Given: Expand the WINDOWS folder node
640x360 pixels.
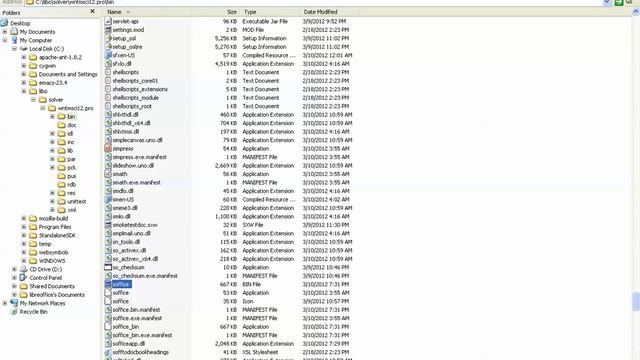Looking at the screenshot, I should (x=24, y=261).
